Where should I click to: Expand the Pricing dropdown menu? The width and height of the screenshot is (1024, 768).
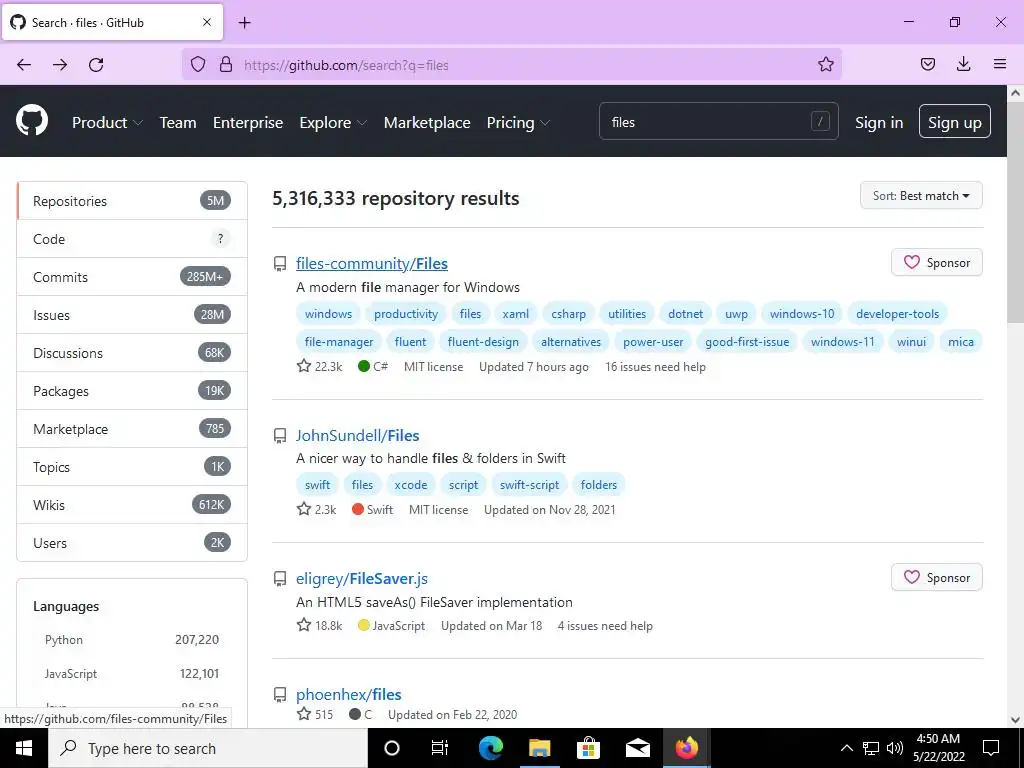pos(519,122)
